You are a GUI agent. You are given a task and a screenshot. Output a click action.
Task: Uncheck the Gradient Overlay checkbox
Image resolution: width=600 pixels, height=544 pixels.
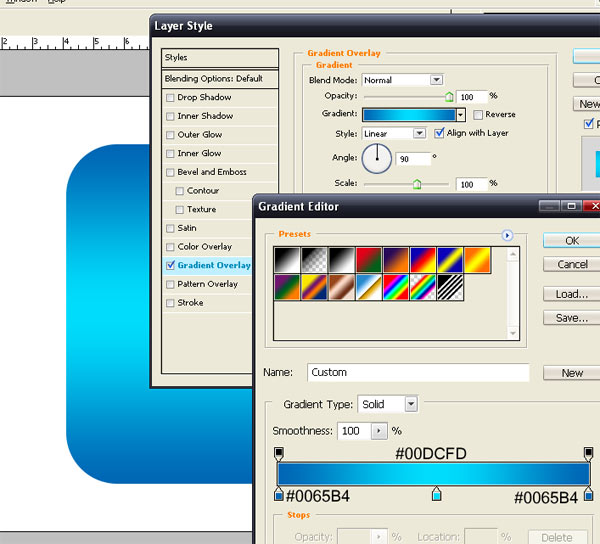170,265
